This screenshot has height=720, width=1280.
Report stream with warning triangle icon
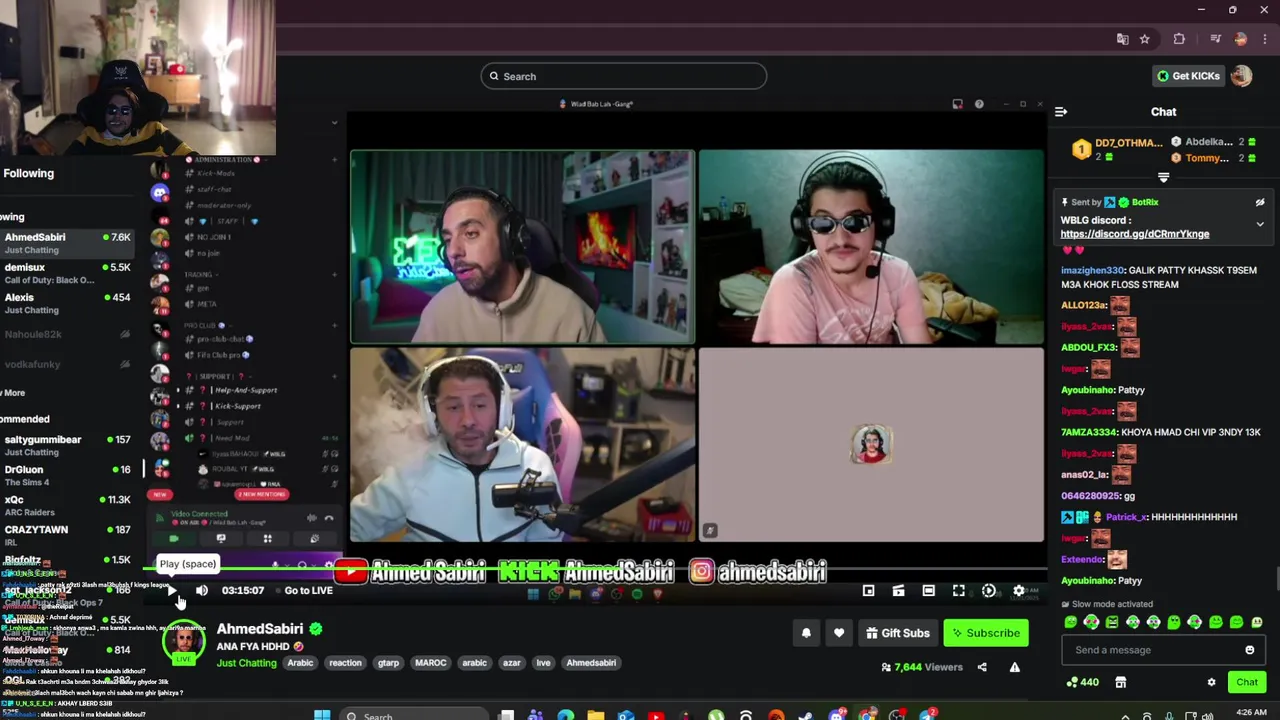[x=1014, y=667]
